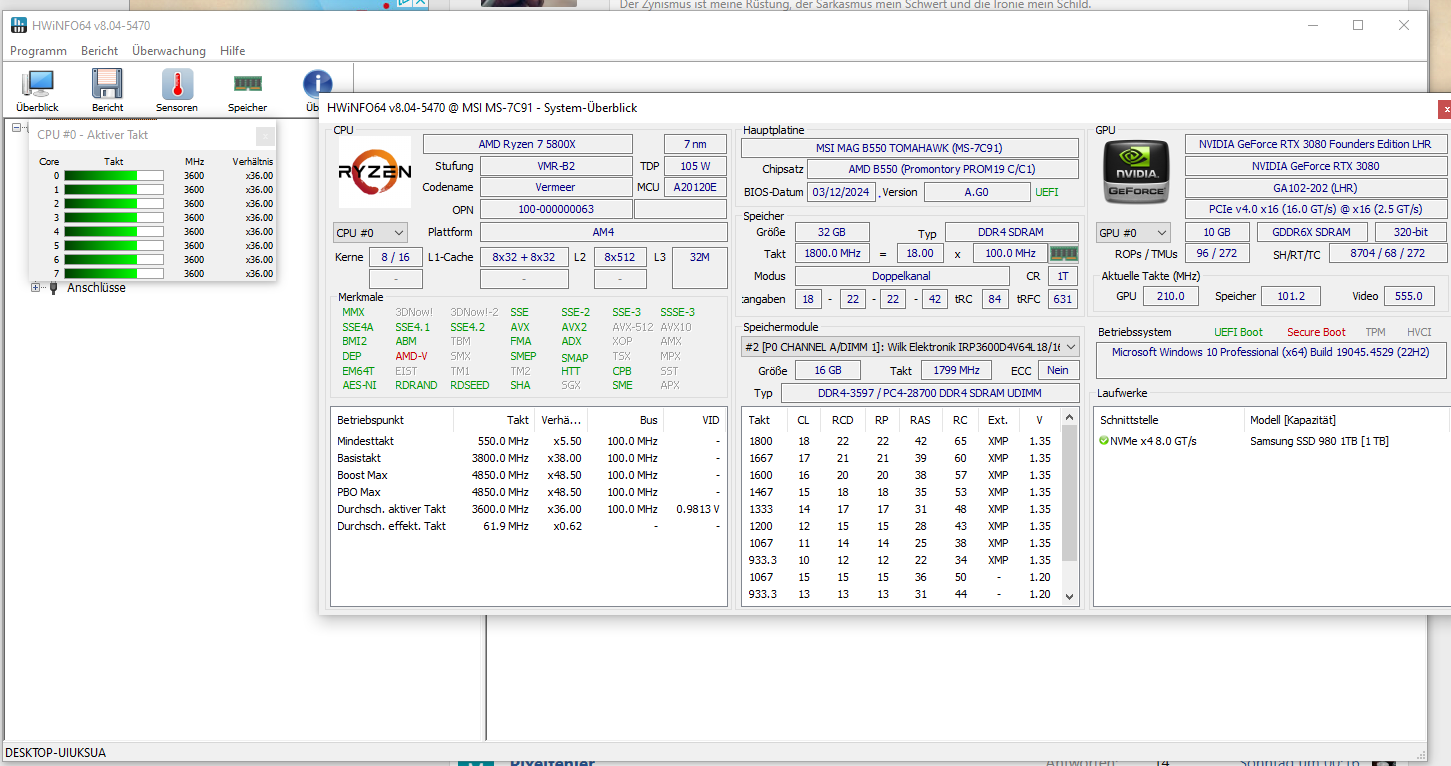The width and height of the screenshot is (1451, 766).
Task: Click the Microsoft Windows 10 Professional field
Action: pos(1272,359)
